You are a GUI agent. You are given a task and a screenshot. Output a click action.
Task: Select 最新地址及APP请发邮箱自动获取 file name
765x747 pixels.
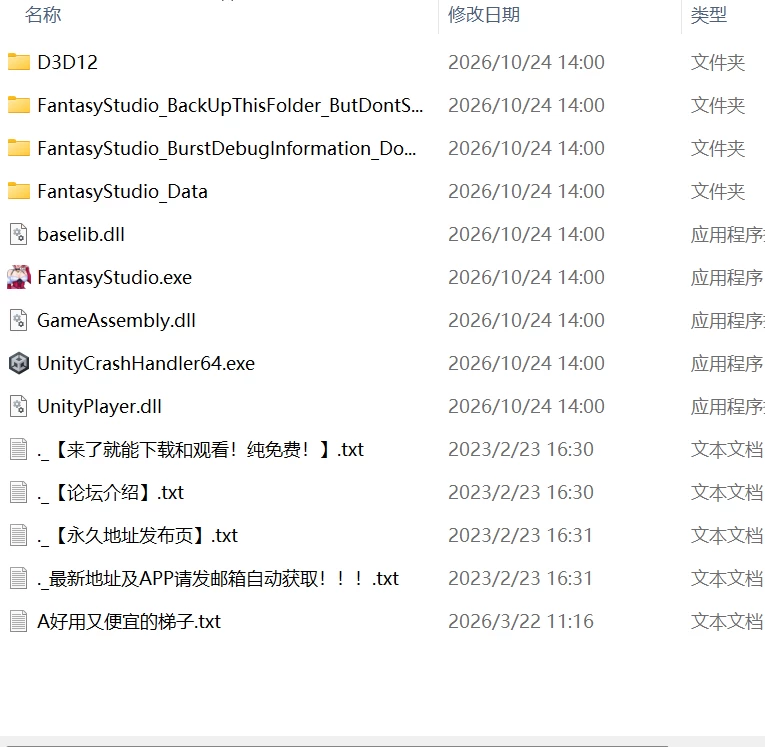[x=218, y=578]
